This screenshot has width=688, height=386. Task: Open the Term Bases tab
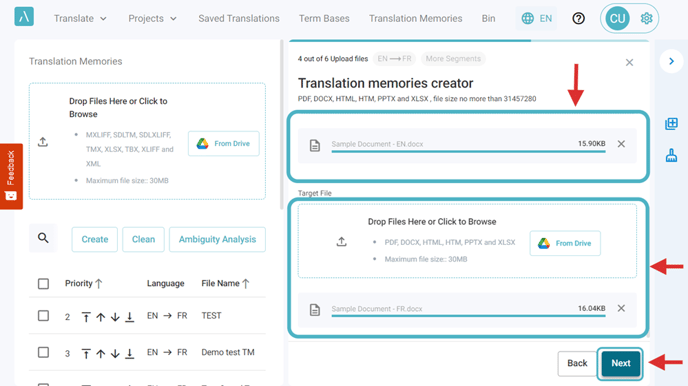(x=324, y=18)
